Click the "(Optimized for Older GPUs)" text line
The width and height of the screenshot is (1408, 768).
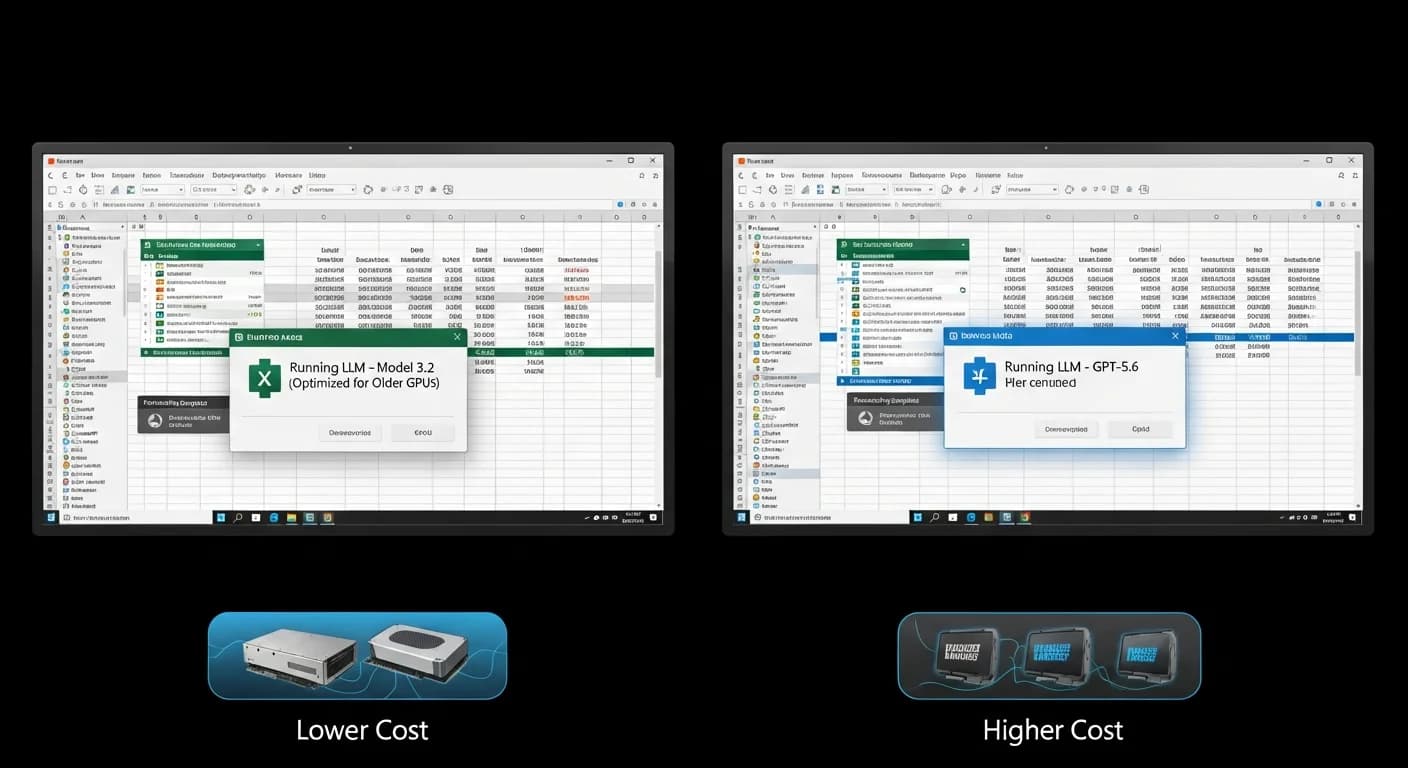[364, 383]
